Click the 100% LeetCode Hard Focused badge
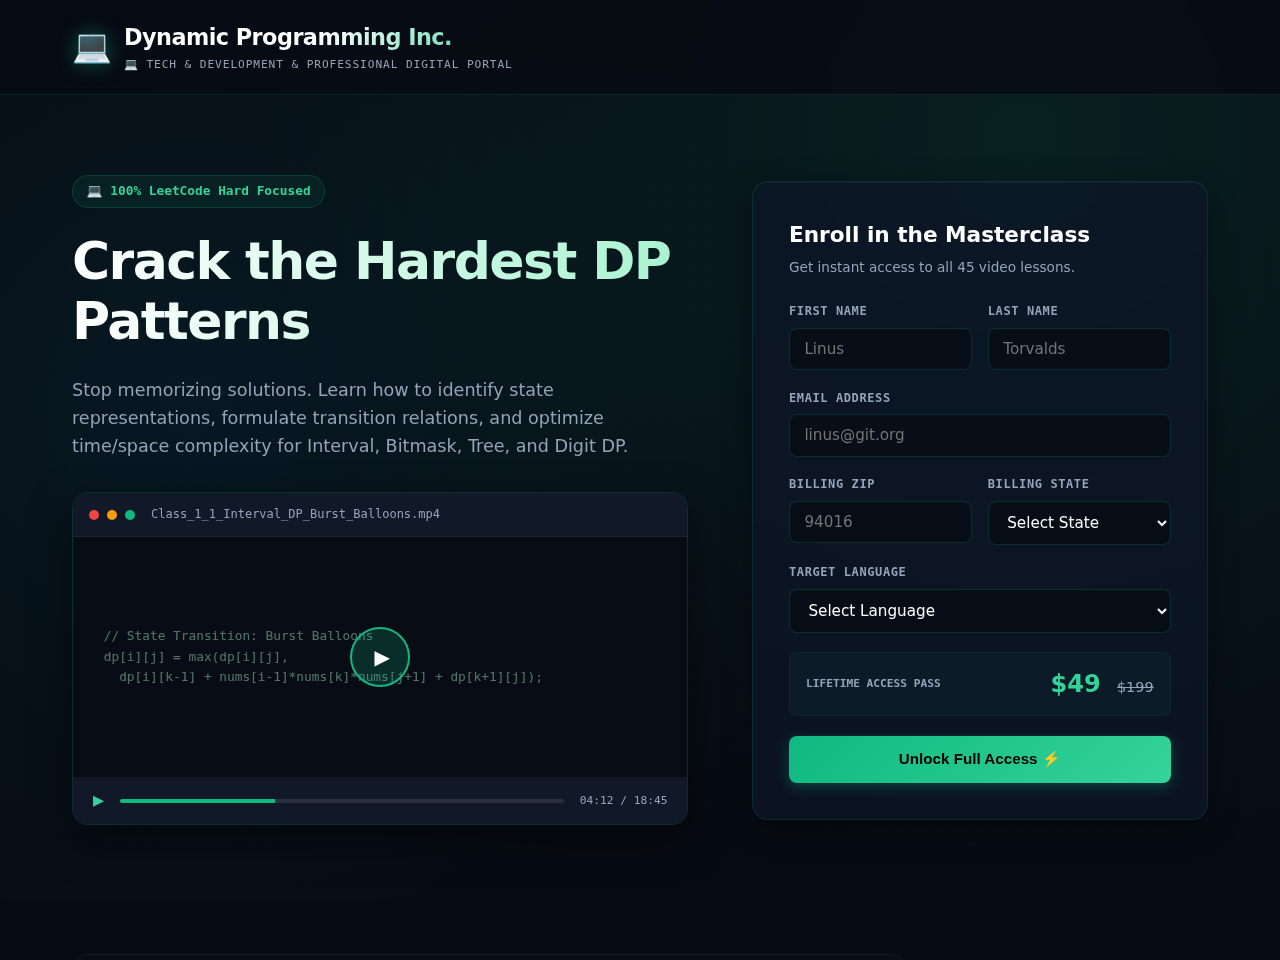Screen dimensions: 1280x960 [198, 191]
